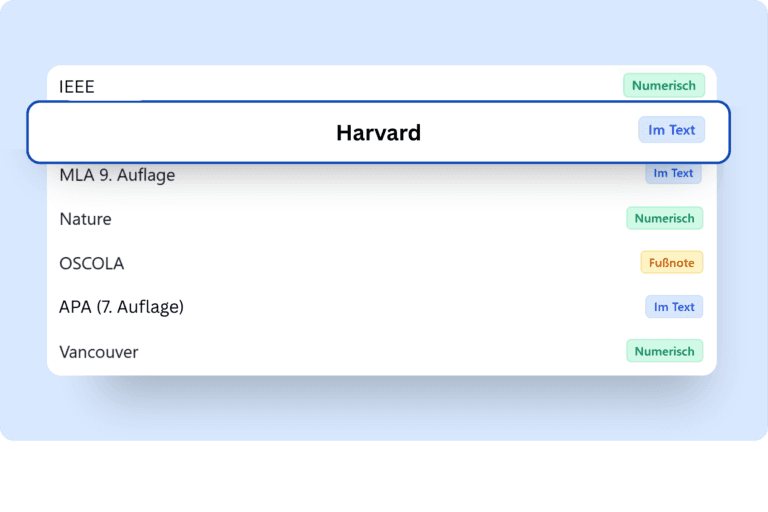Select the IEEE citation style
Screen dimensions: 768x512
pos(77,86)
